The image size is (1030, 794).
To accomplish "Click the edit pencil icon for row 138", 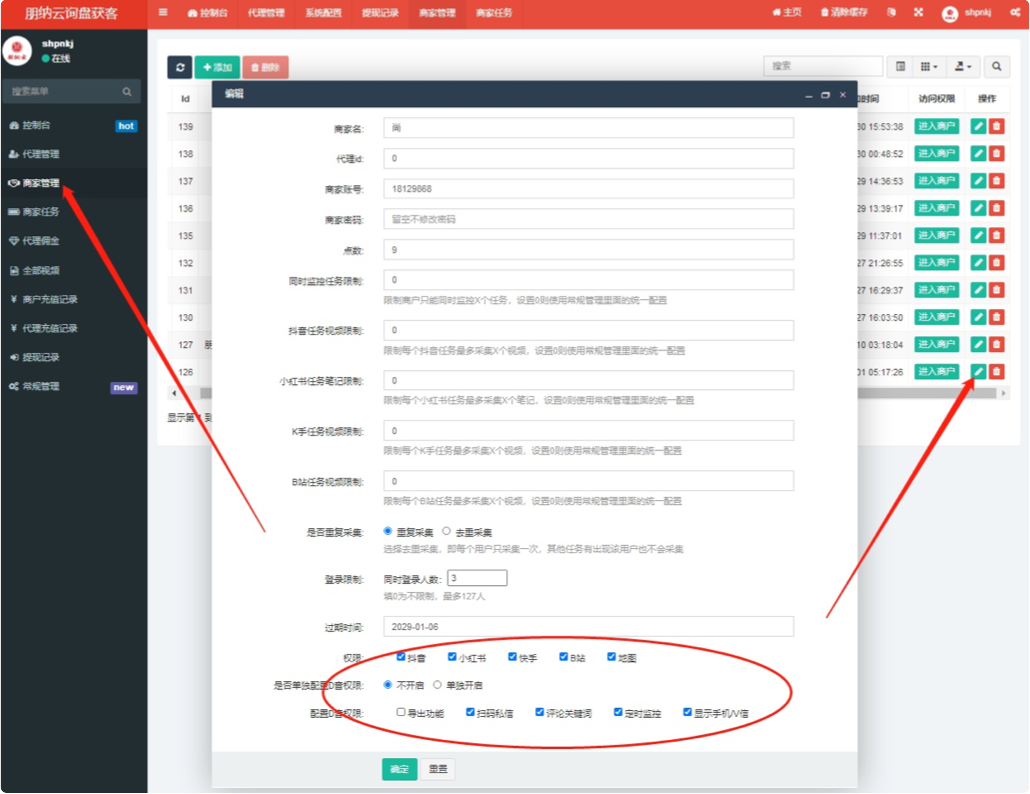I will coord(978,154).
